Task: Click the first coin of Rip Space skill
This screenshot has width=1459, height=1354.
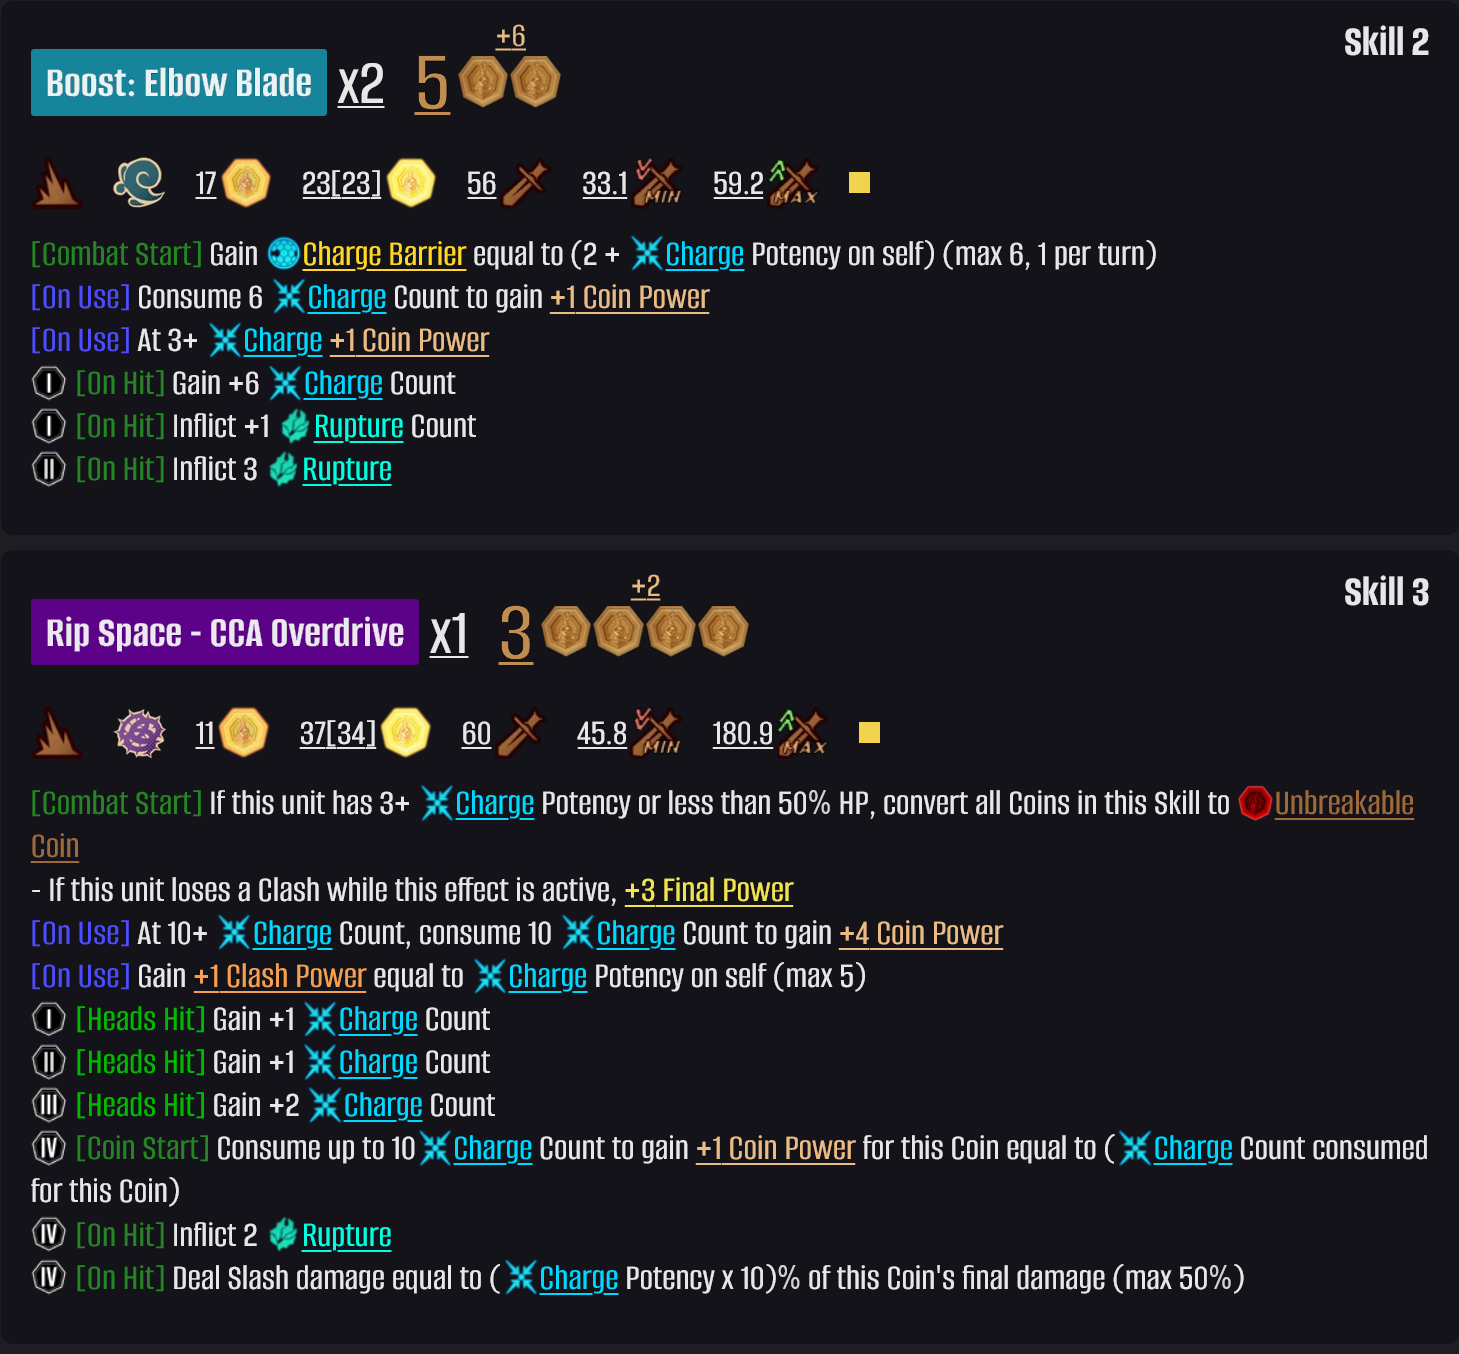Action: (566, 631)
